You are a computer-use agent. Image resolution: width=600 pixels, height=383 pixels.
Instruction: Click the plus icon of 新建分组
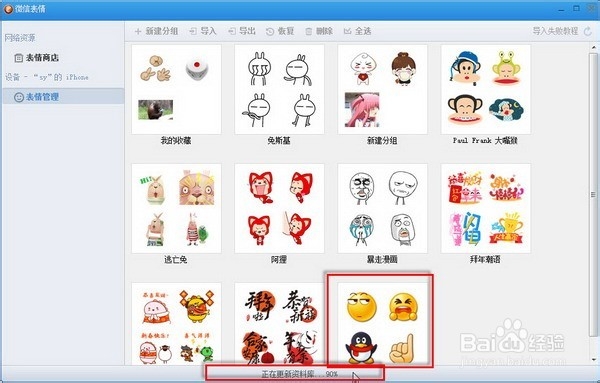(x=138, y=31)
